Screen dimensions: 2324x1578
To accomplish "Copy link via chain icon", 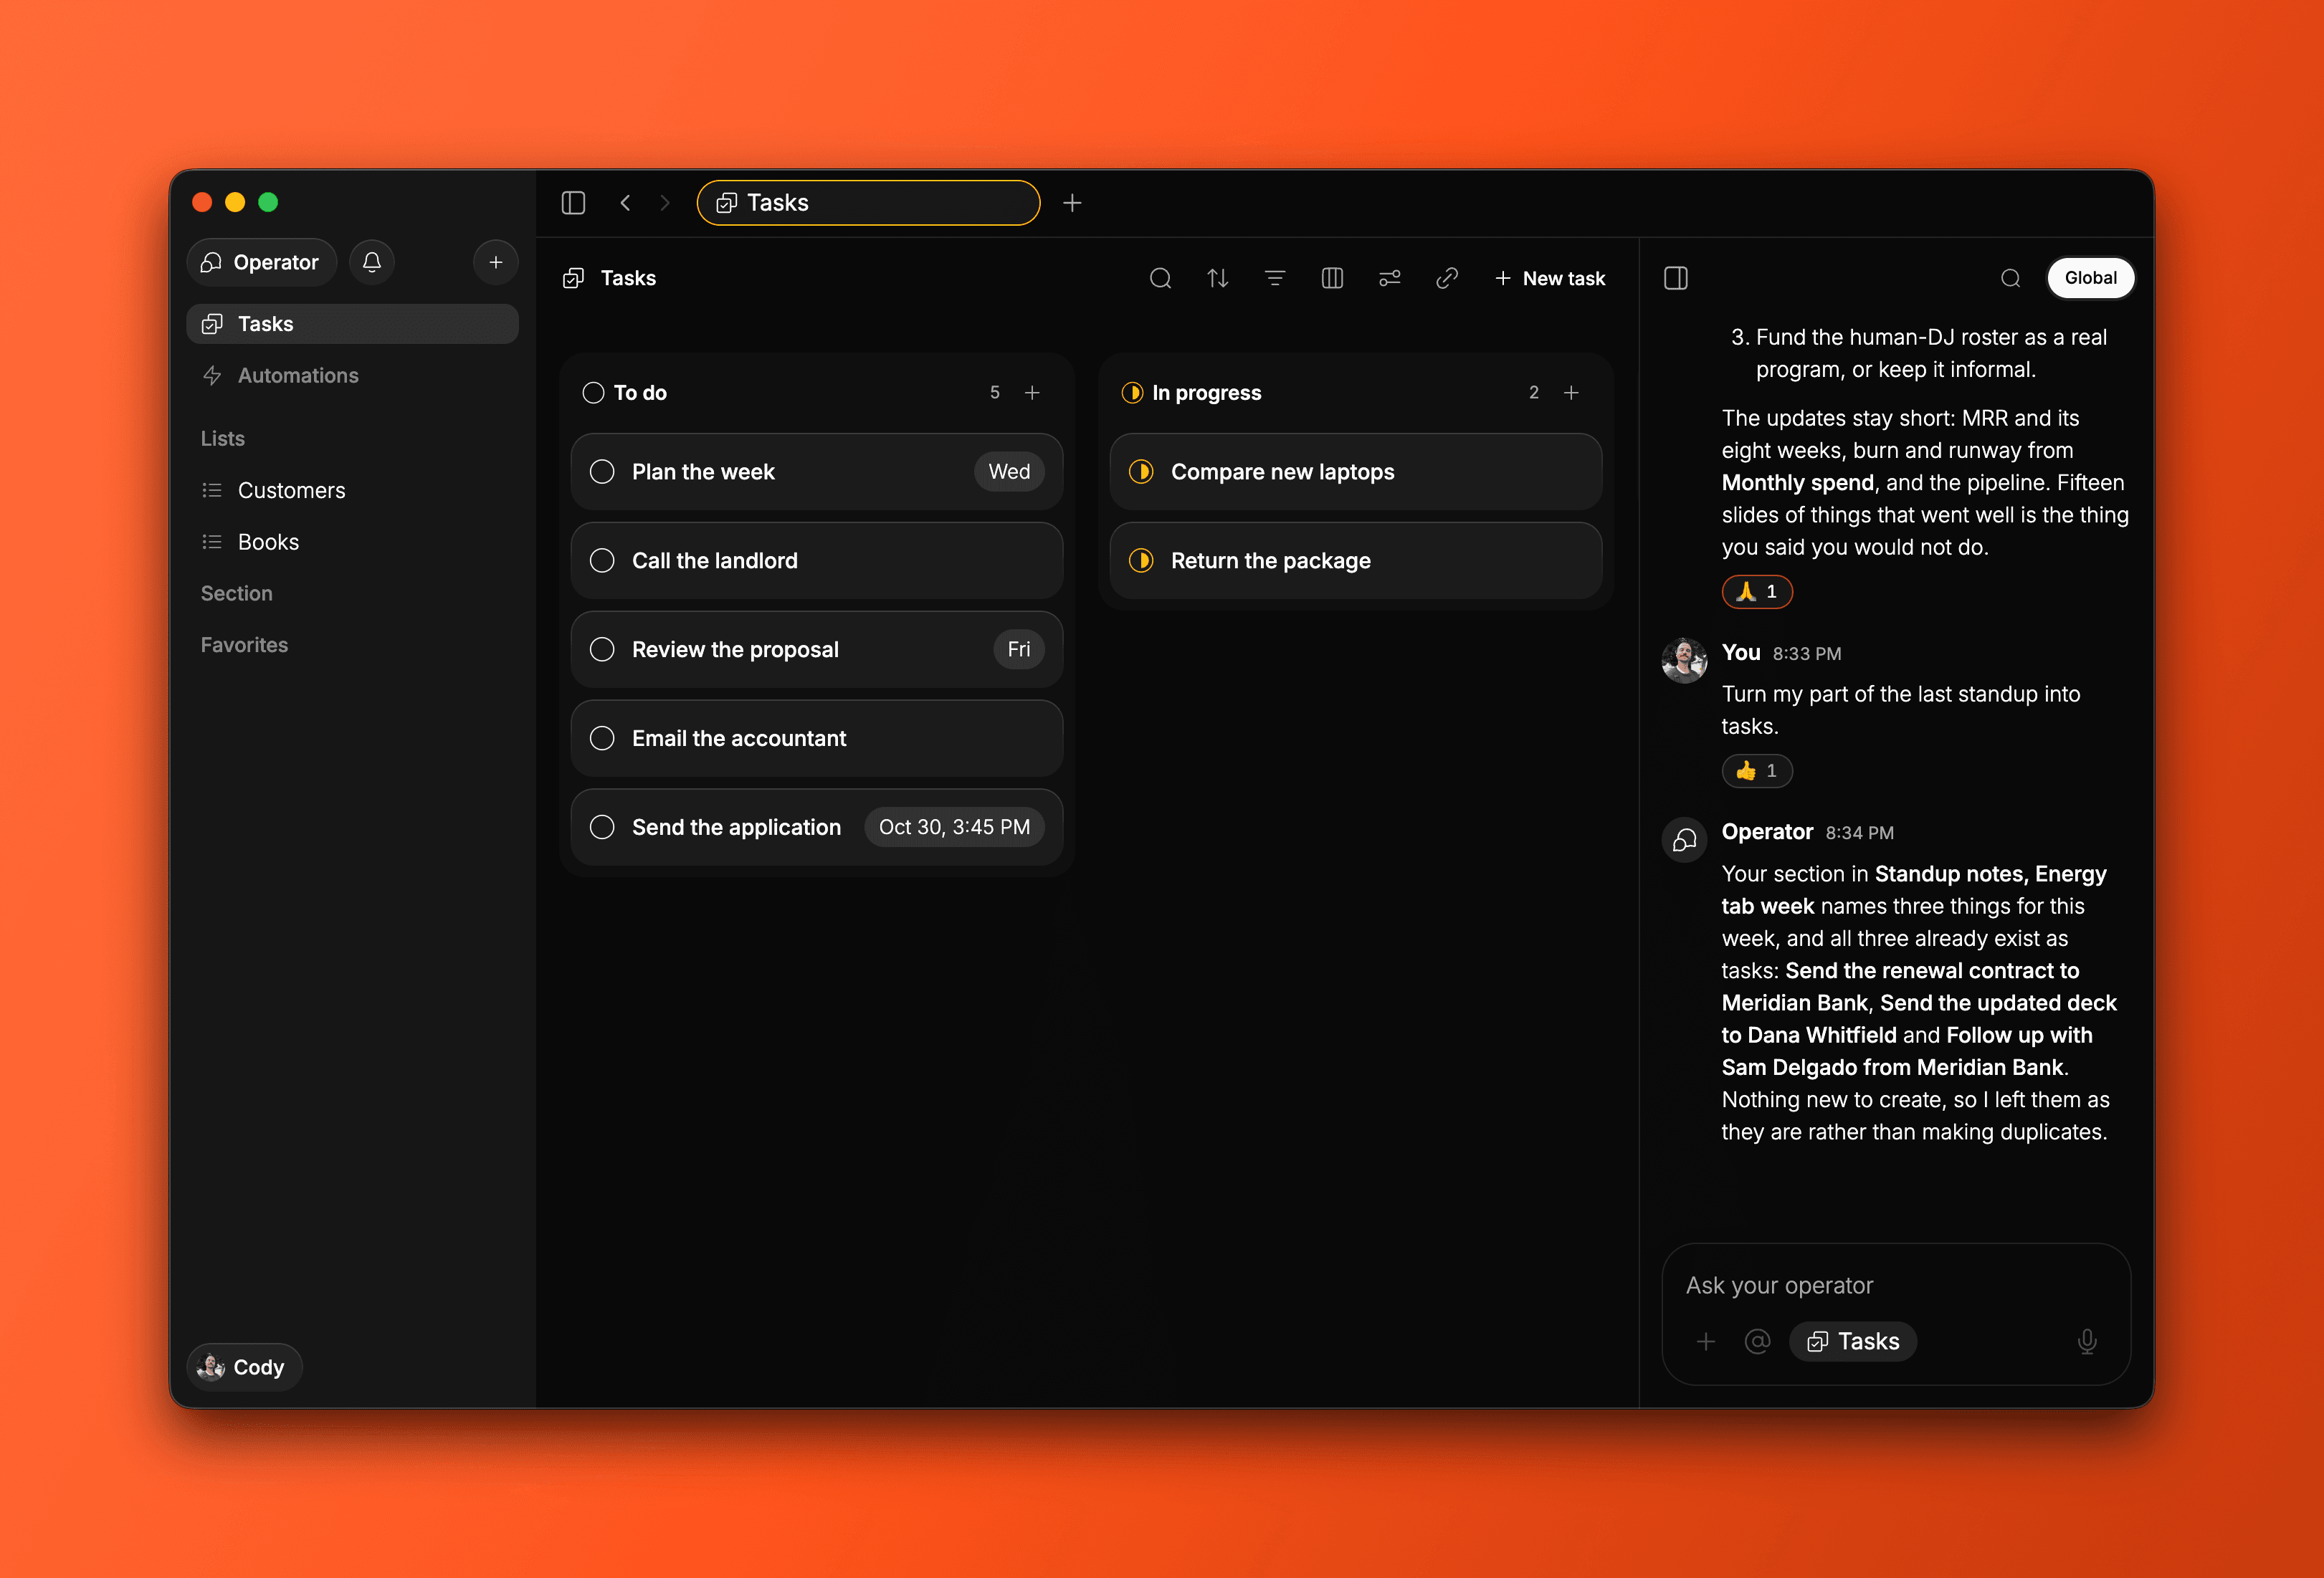I will click(1447, 278).
